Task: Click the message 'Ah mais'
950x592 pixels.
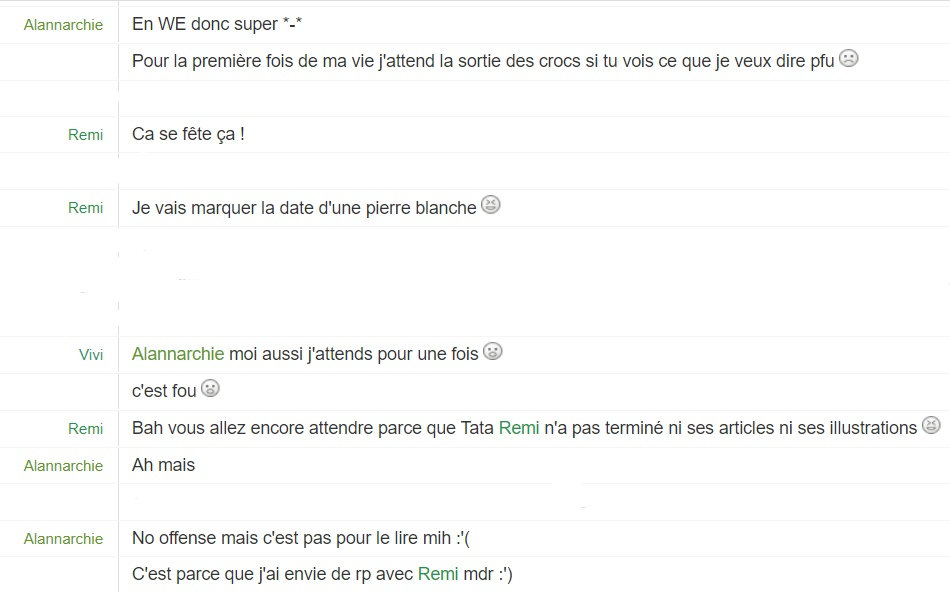Action: [x=164, y=465]
